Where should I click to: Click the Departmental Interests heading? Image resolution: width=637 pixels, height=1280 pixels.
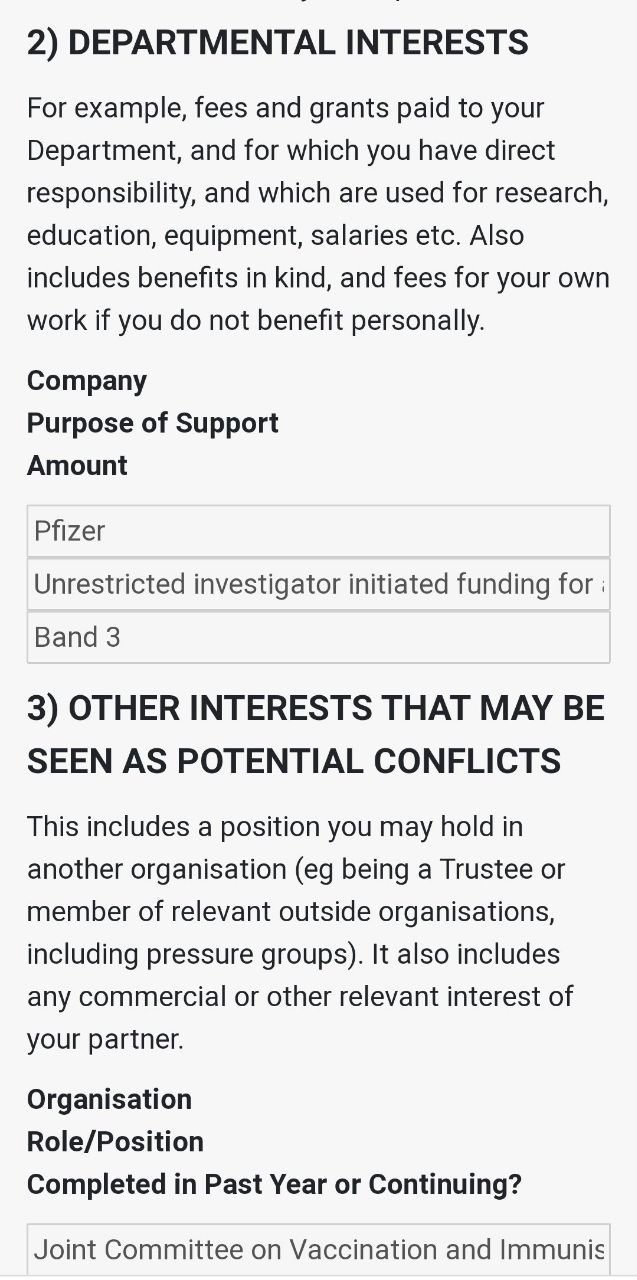[277, 43]
